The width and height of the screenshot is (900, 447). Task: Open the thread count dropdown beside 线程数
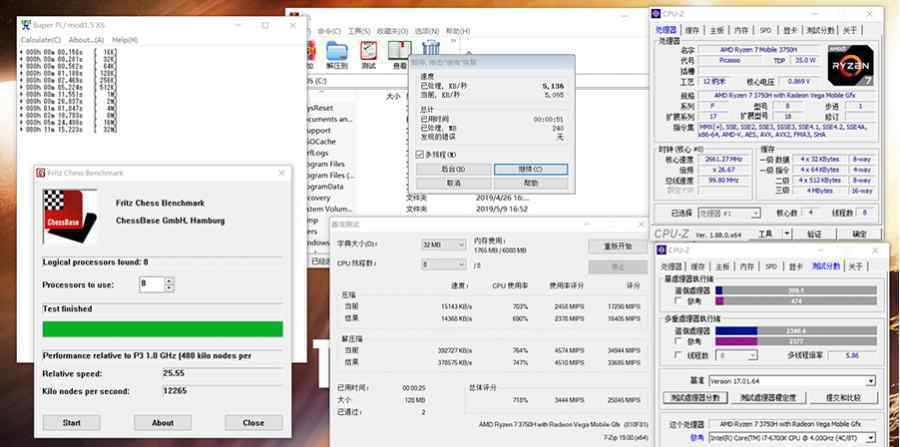click(734, 356)
